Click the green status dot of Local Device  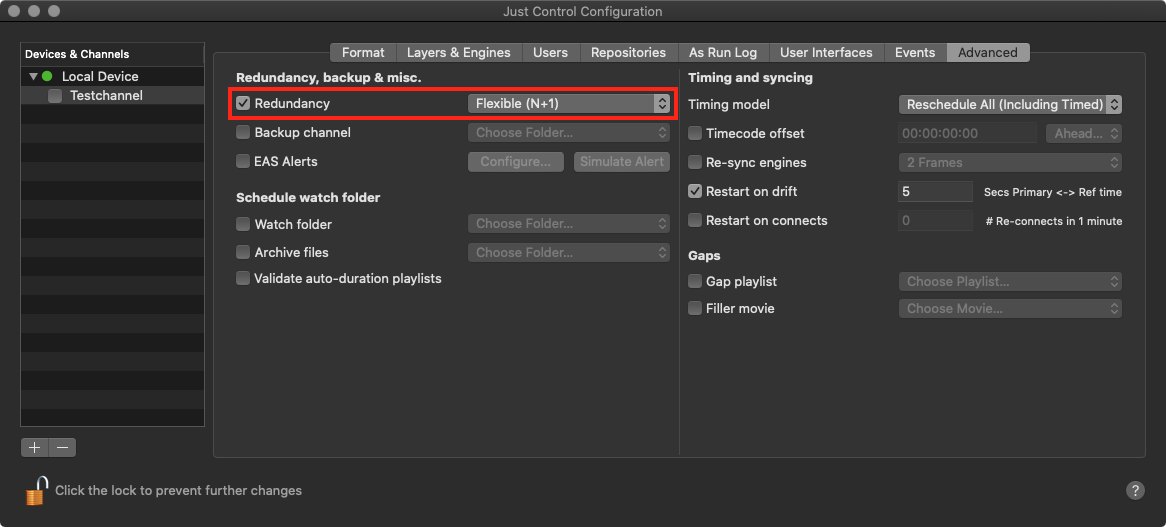pos(48,77)
